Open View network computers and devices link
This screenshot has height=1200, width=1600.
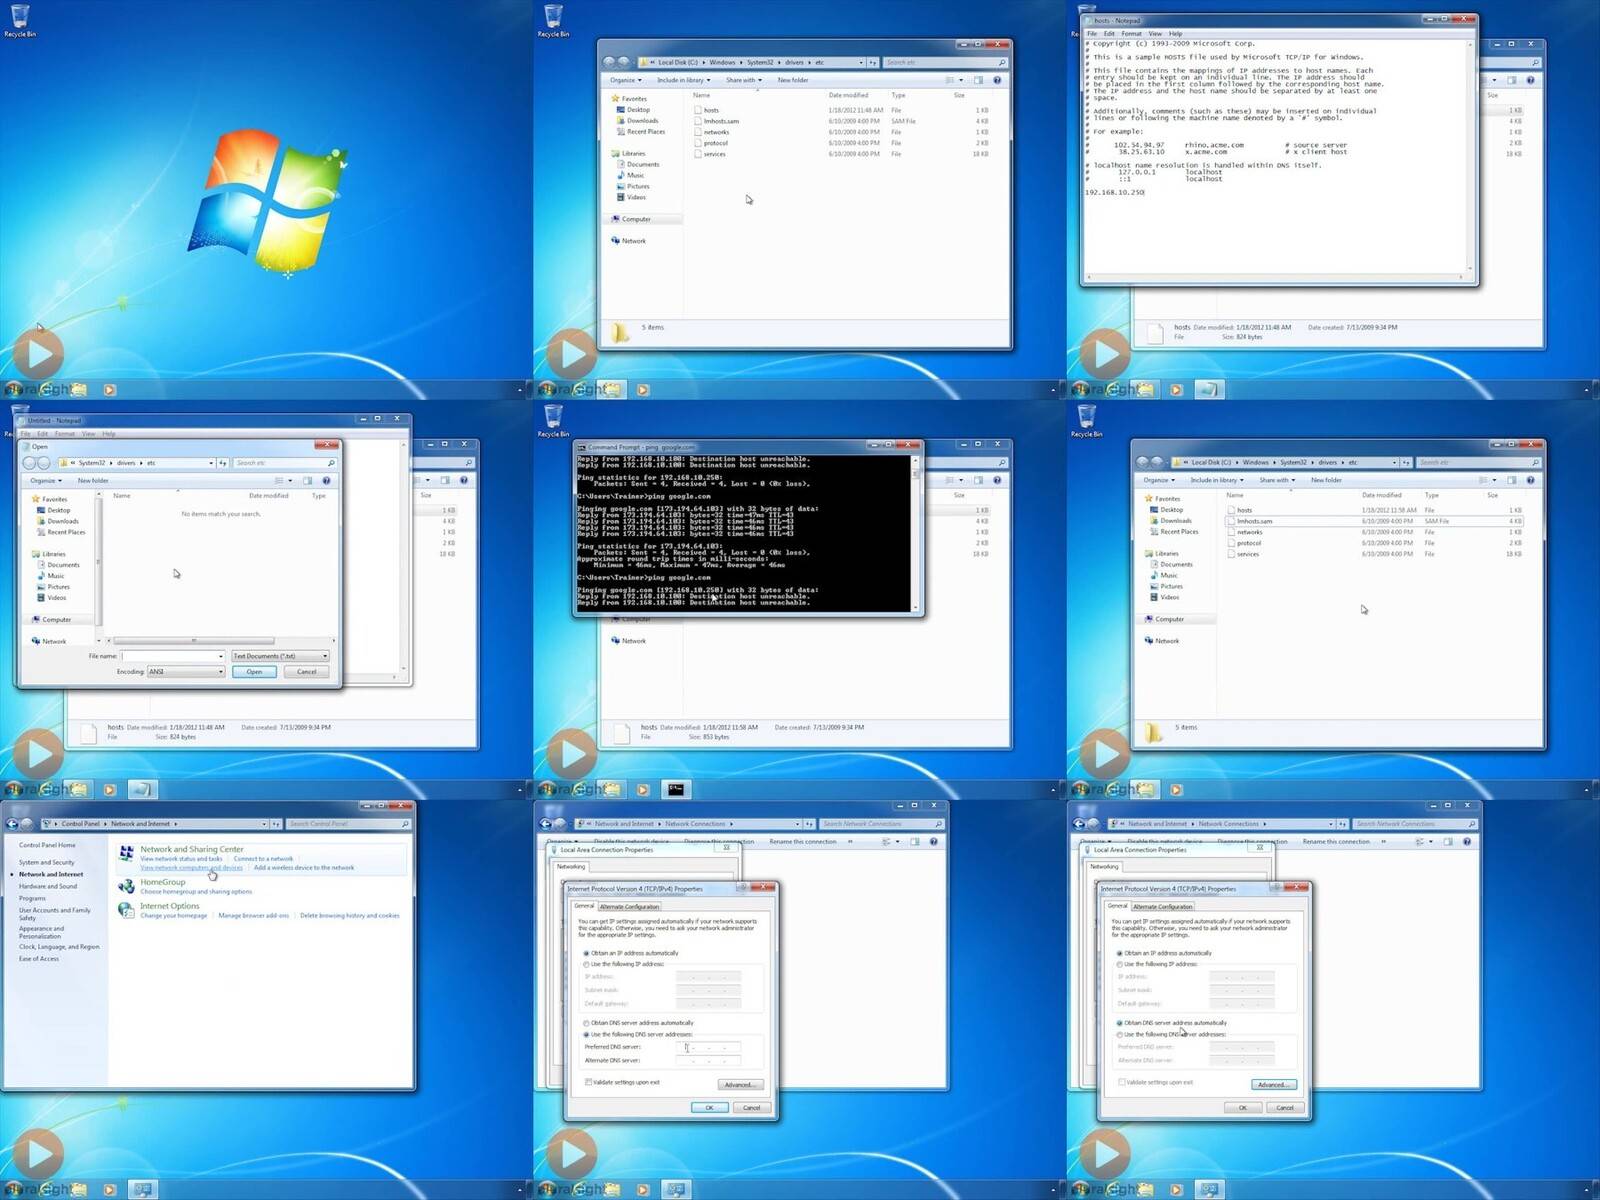tap(191, 868)
